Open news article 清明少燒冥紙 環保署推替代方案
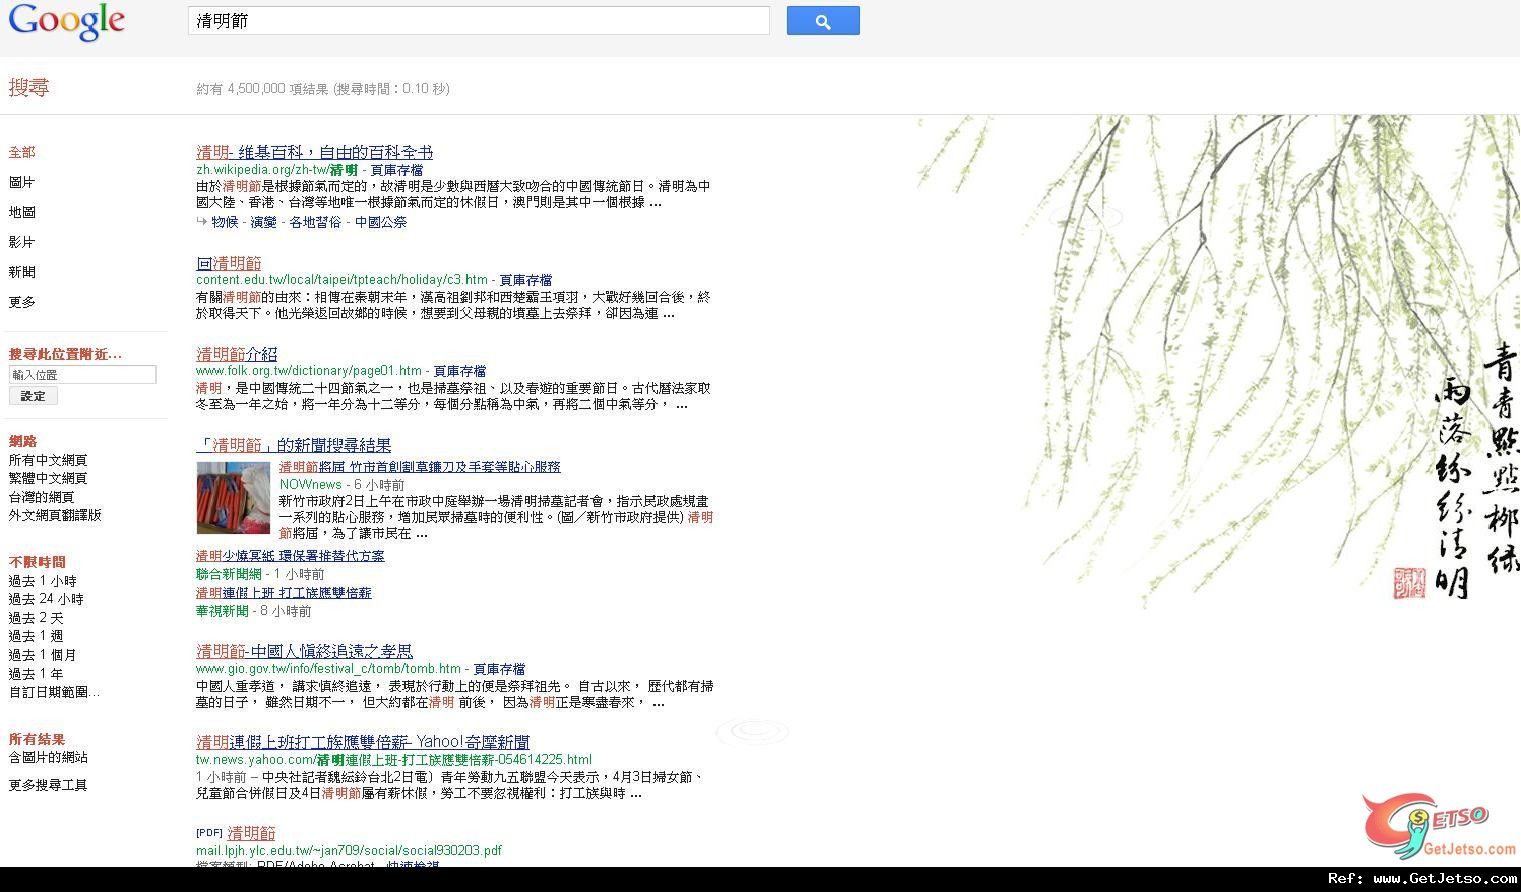The image size is (1521, 892). (290, 556)
